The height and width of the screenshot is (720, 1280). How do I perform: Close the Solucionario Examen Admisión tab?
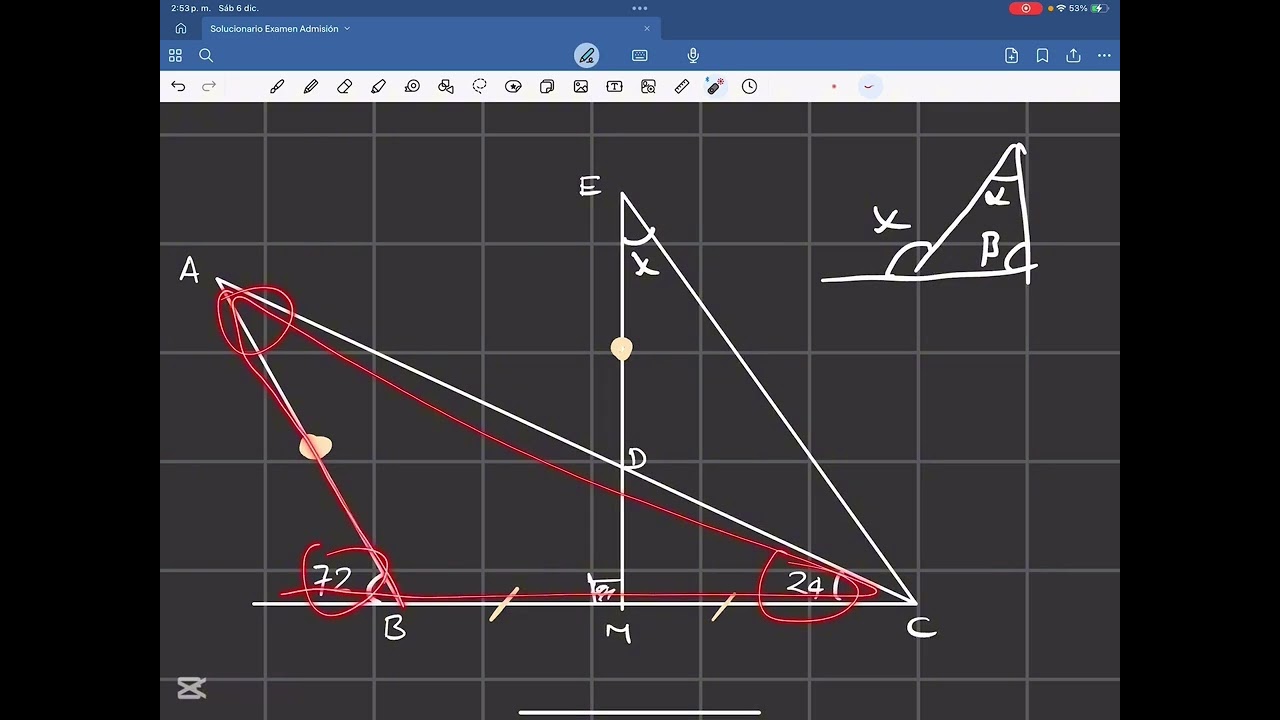click(647, 29)
